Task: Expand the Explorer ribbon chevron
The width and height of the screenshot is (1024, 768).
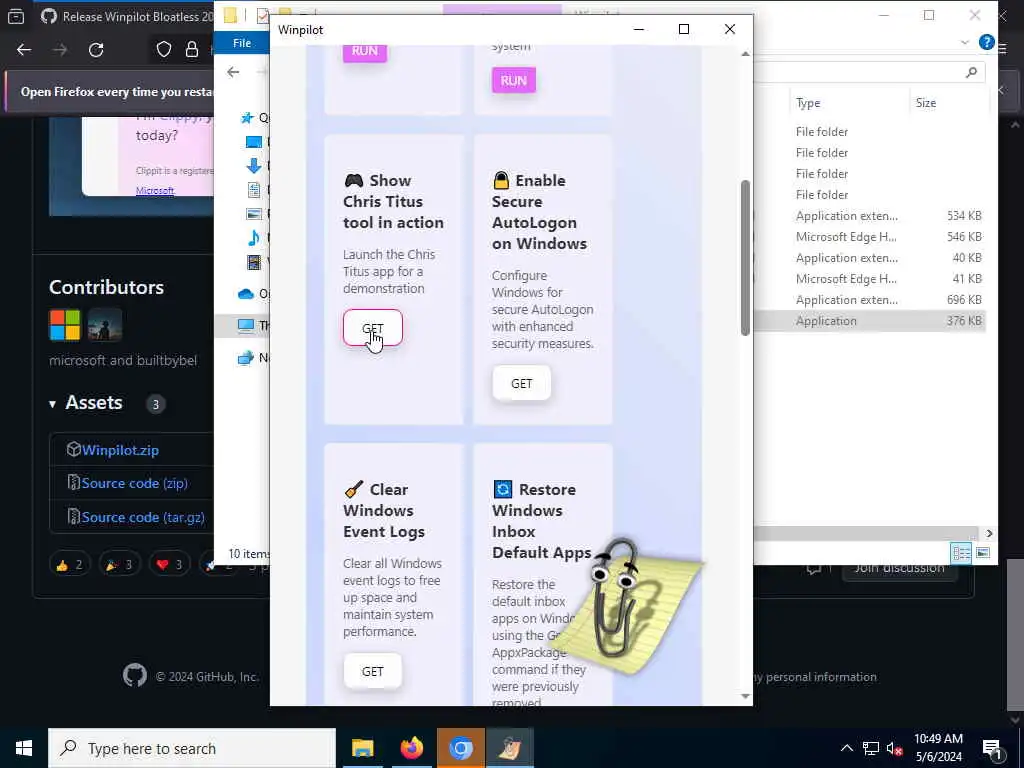Action: (965, 42)
